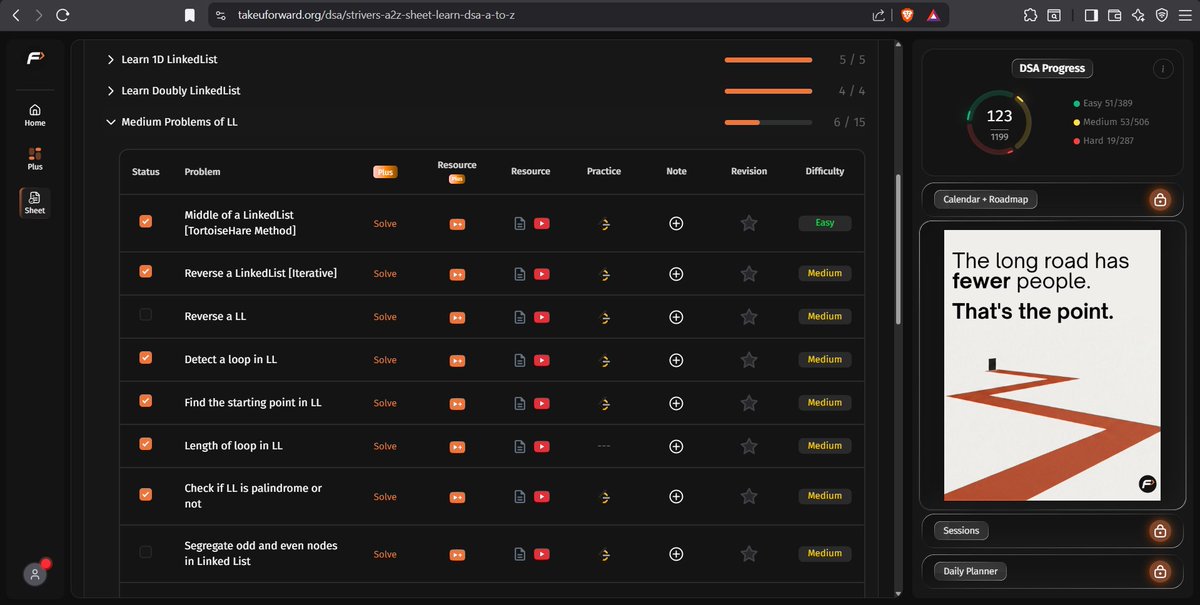
Task: Open article icon for Reverse a LinkedList [Iterative]
Action: coord(519,274)
